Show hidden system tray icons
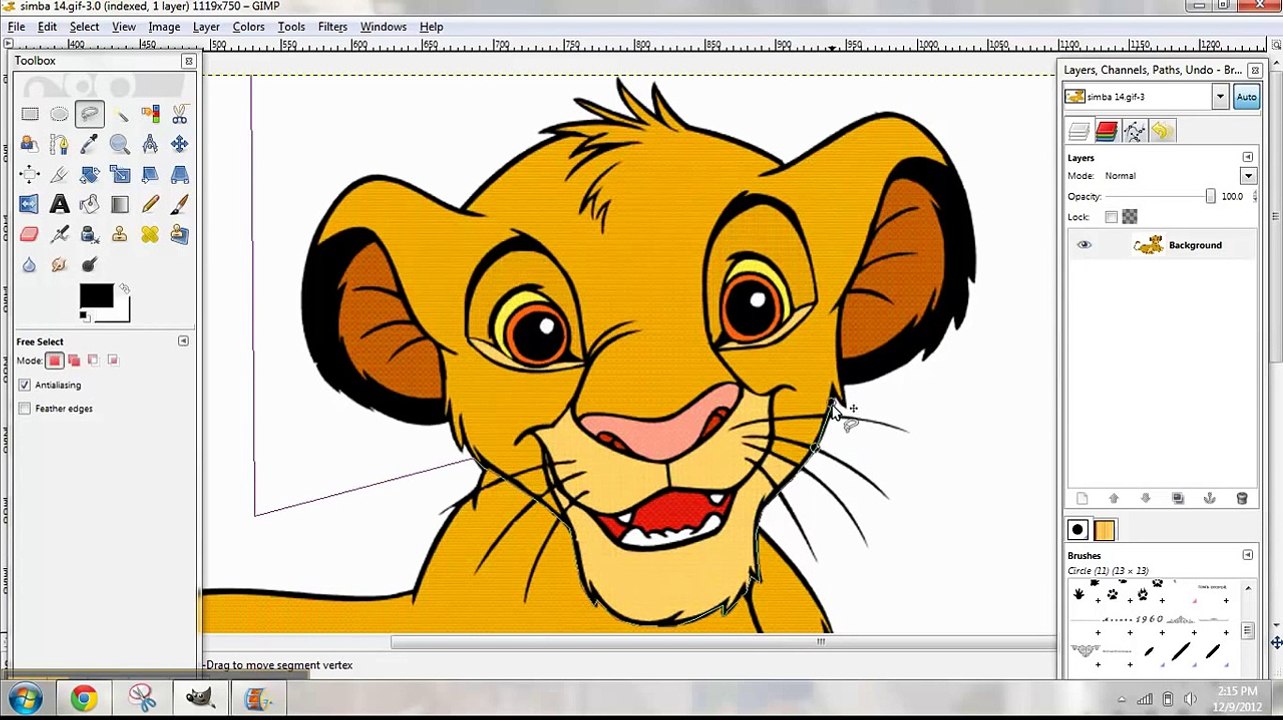 (x=1121, y=700)
